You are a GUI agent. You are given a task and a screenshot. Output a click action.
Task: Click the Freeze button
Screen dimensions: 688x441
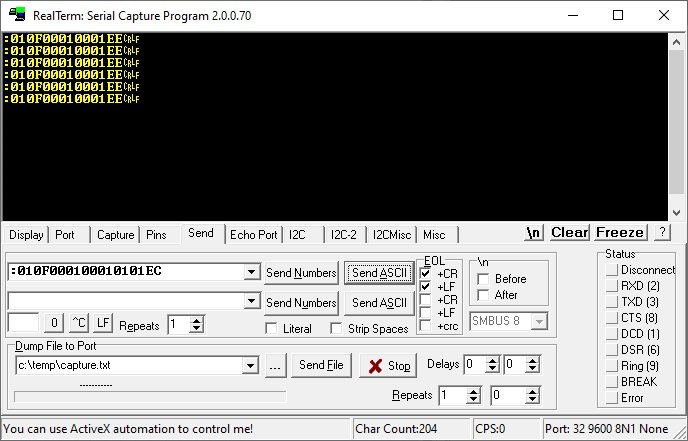620,232
